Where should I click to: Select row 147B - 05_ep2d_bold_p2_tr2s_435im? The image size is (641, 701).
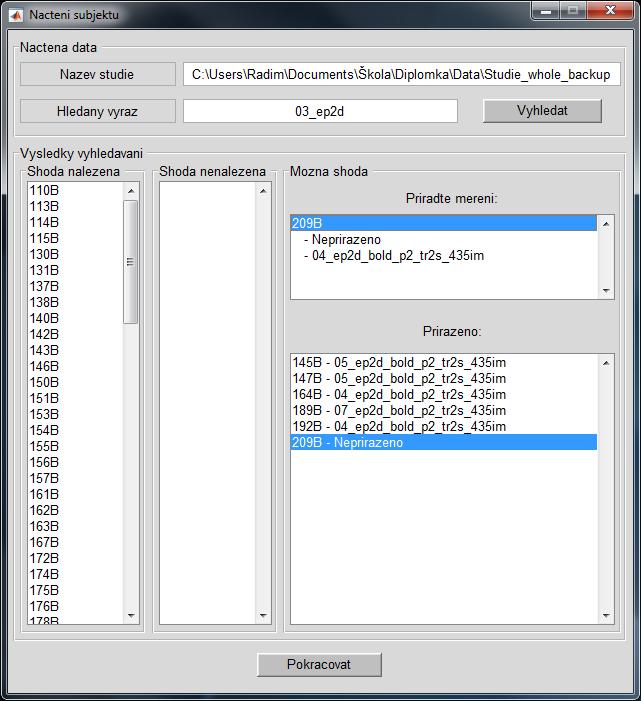(x=443, y=378)
